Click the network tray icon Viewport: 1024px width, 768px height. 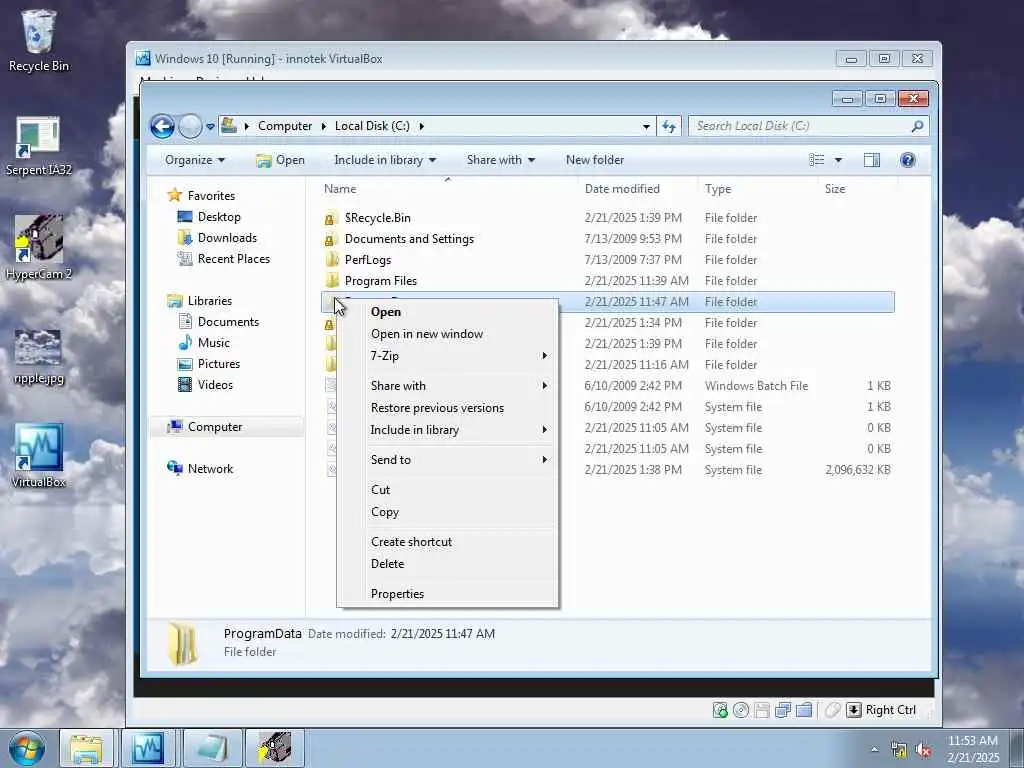(x=899, y=750)
